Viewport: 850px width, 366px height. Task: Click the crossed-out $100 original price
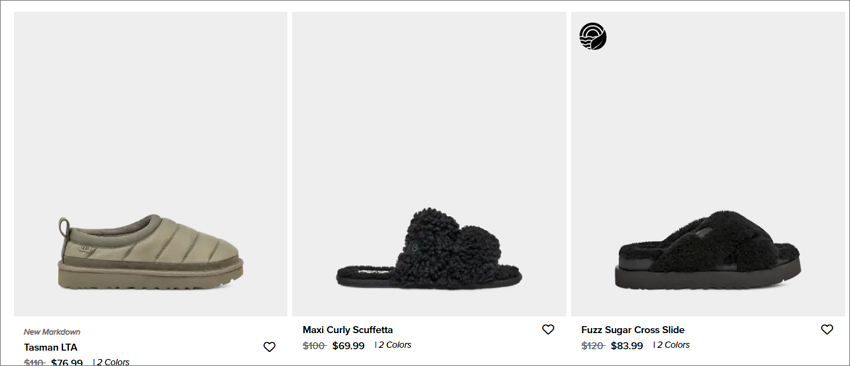click(x=314, y=345)
